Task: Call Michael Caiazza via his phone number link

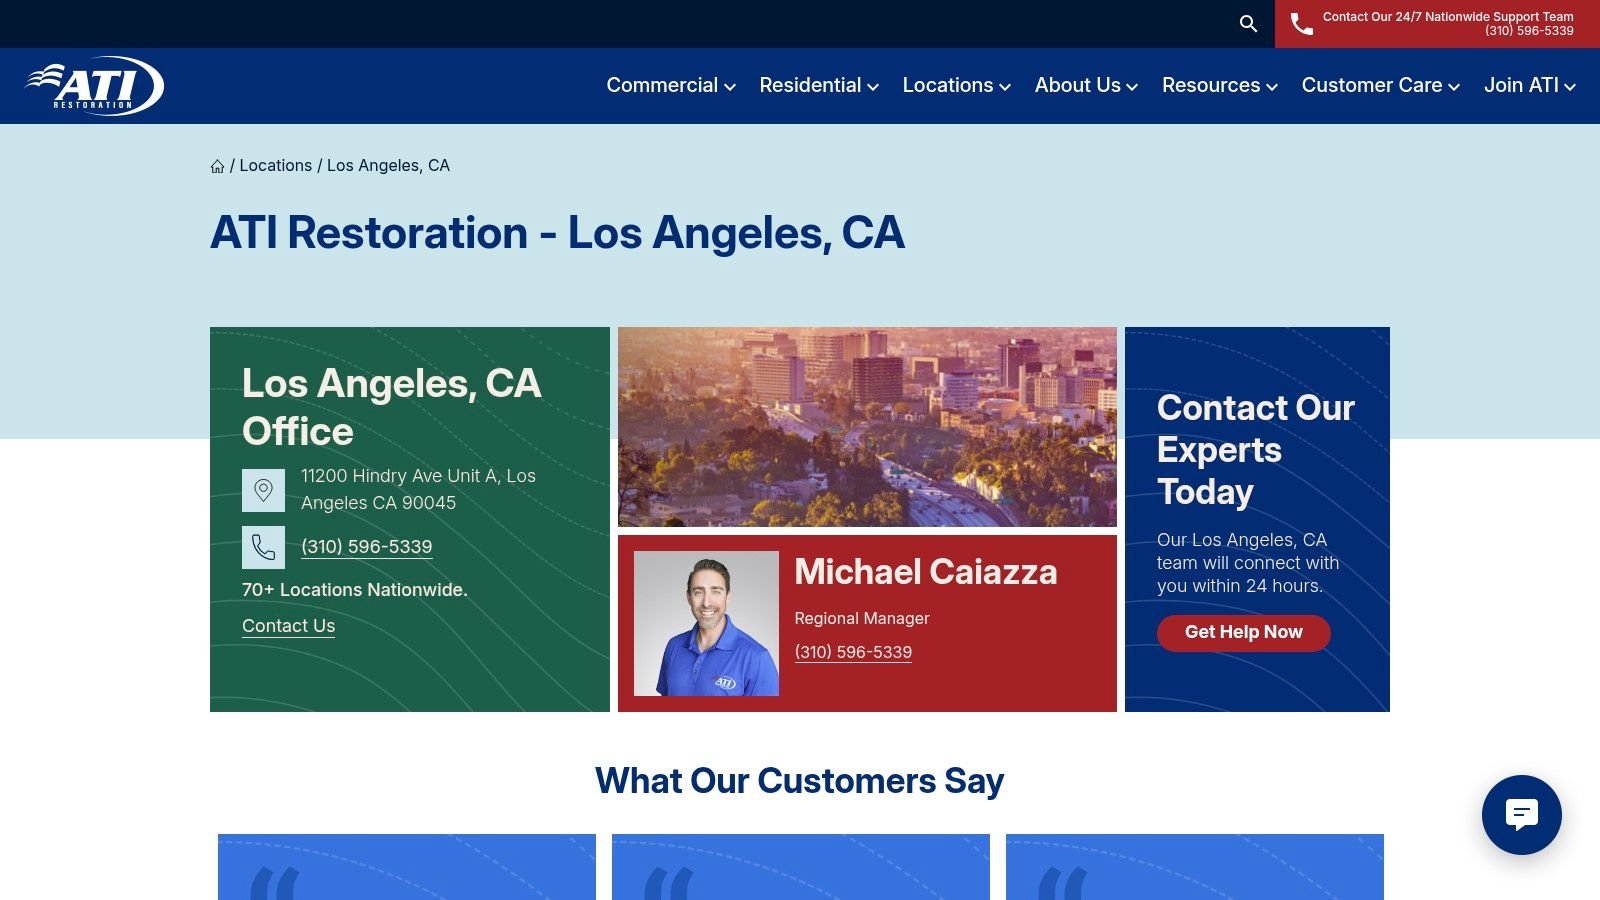Action: 853,651
